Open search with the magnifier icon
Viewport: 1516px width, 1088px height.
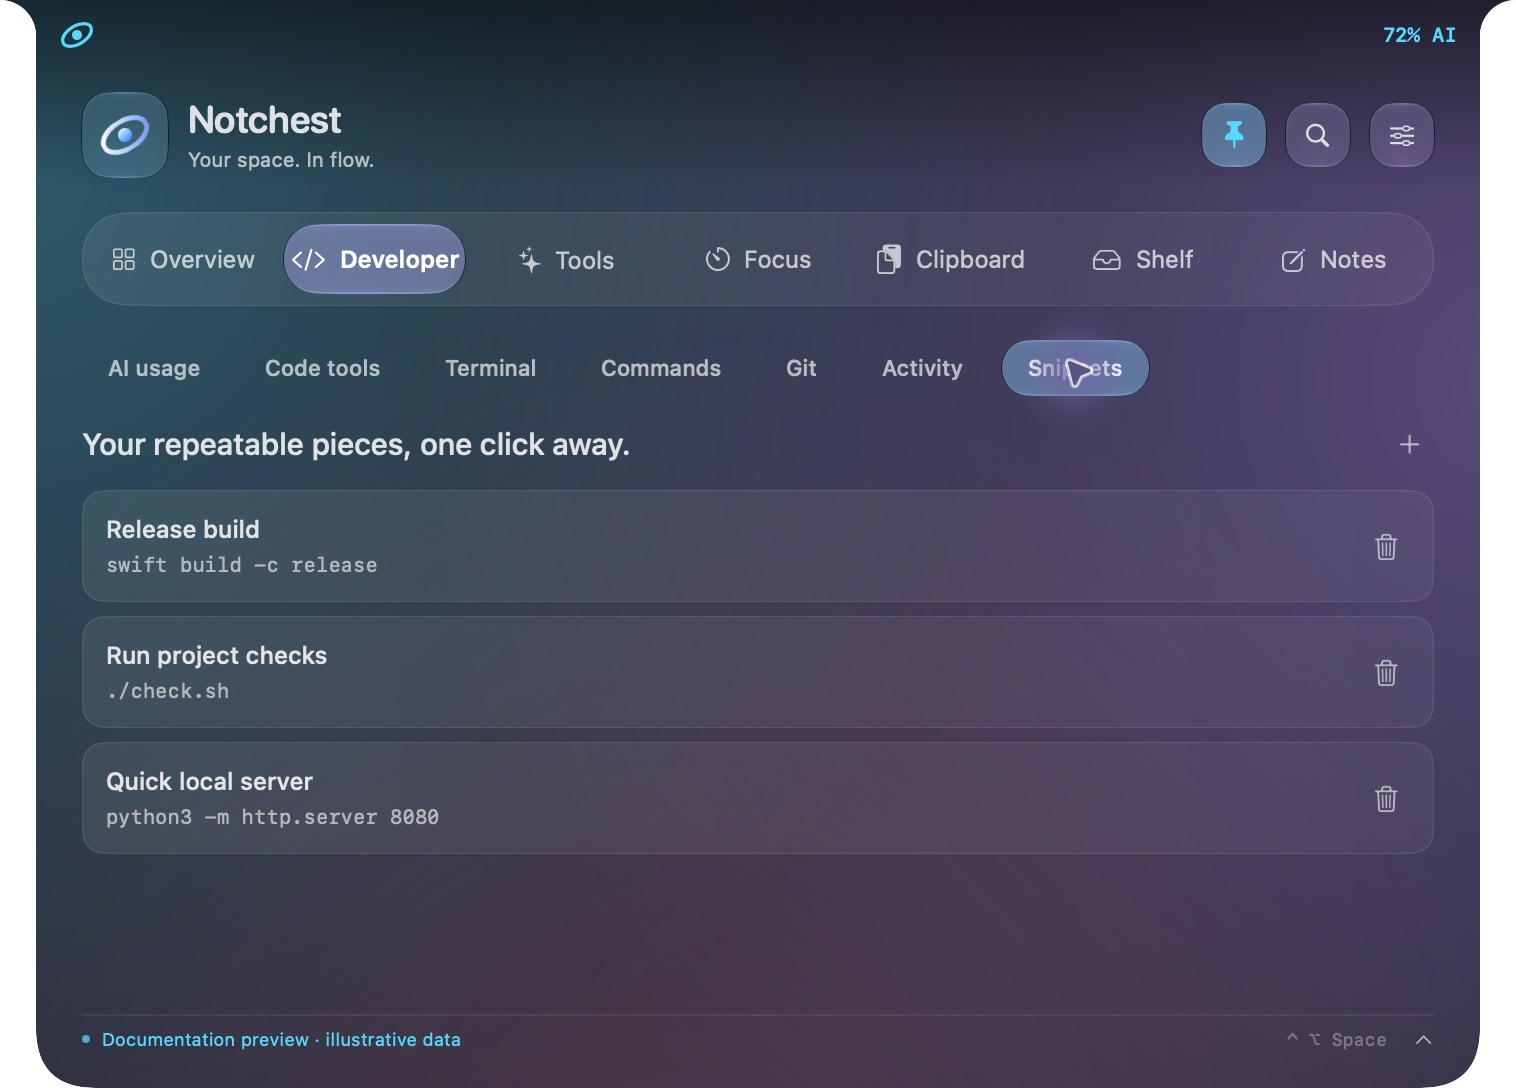[1318, 135]
